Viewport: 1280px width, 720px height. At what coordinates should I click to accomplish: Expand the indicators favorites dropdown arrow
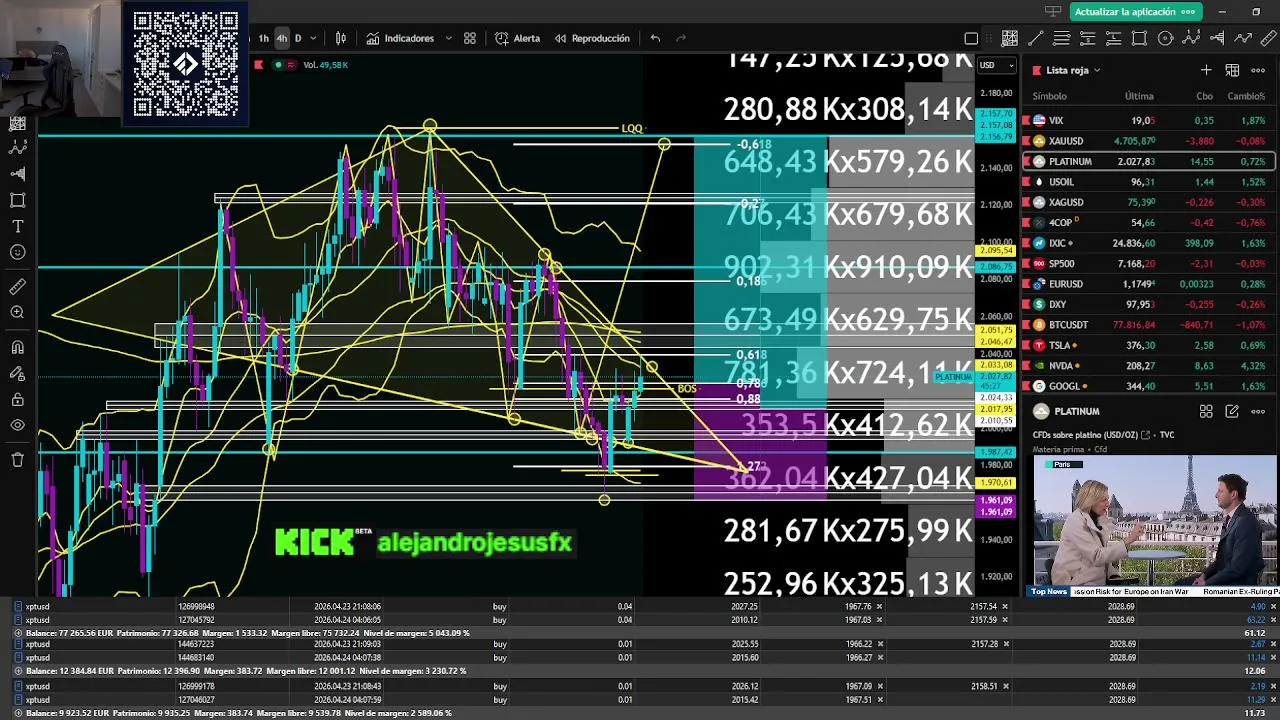[448, 38]
